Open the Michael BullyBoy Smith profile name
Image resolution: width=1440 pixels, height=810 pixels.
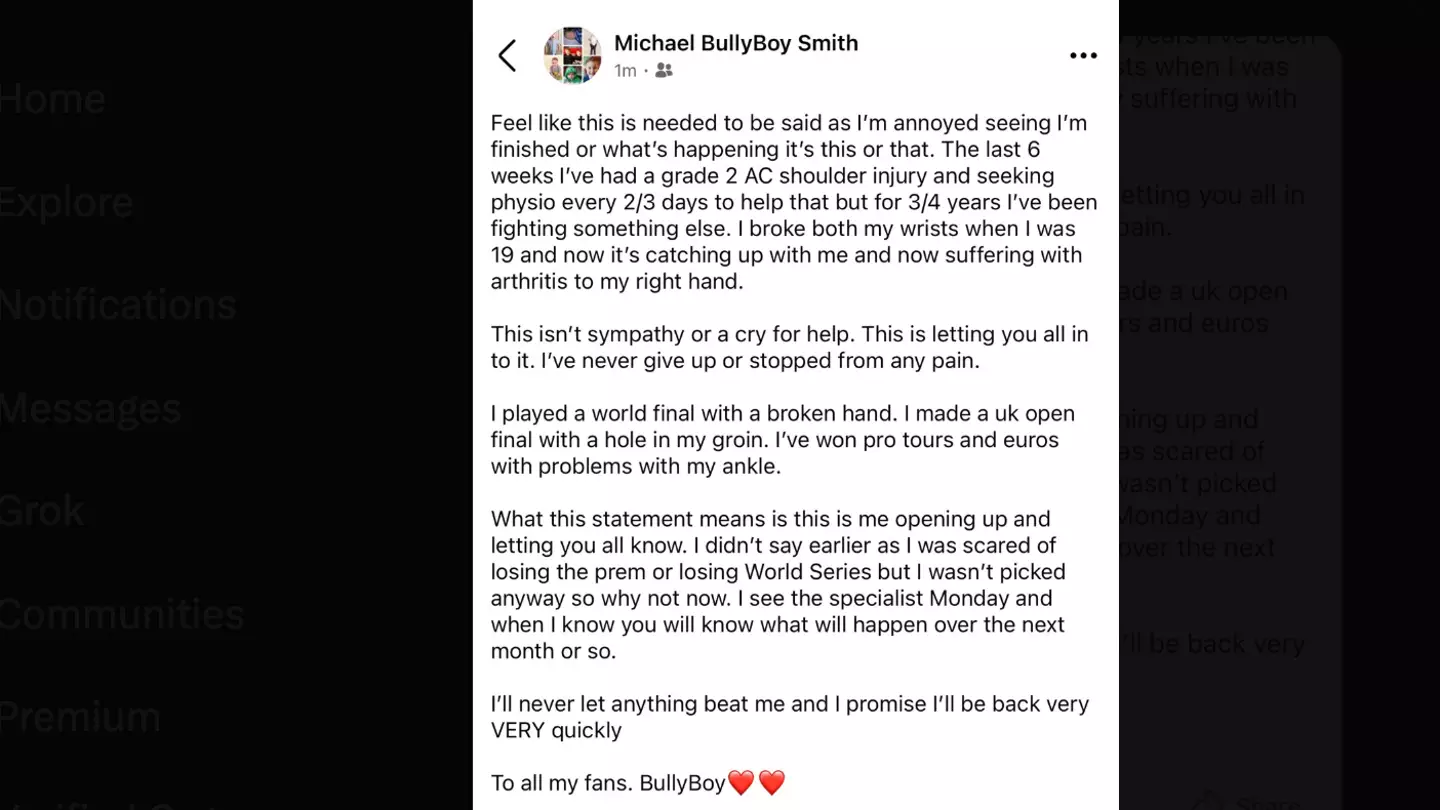(735, 43)
